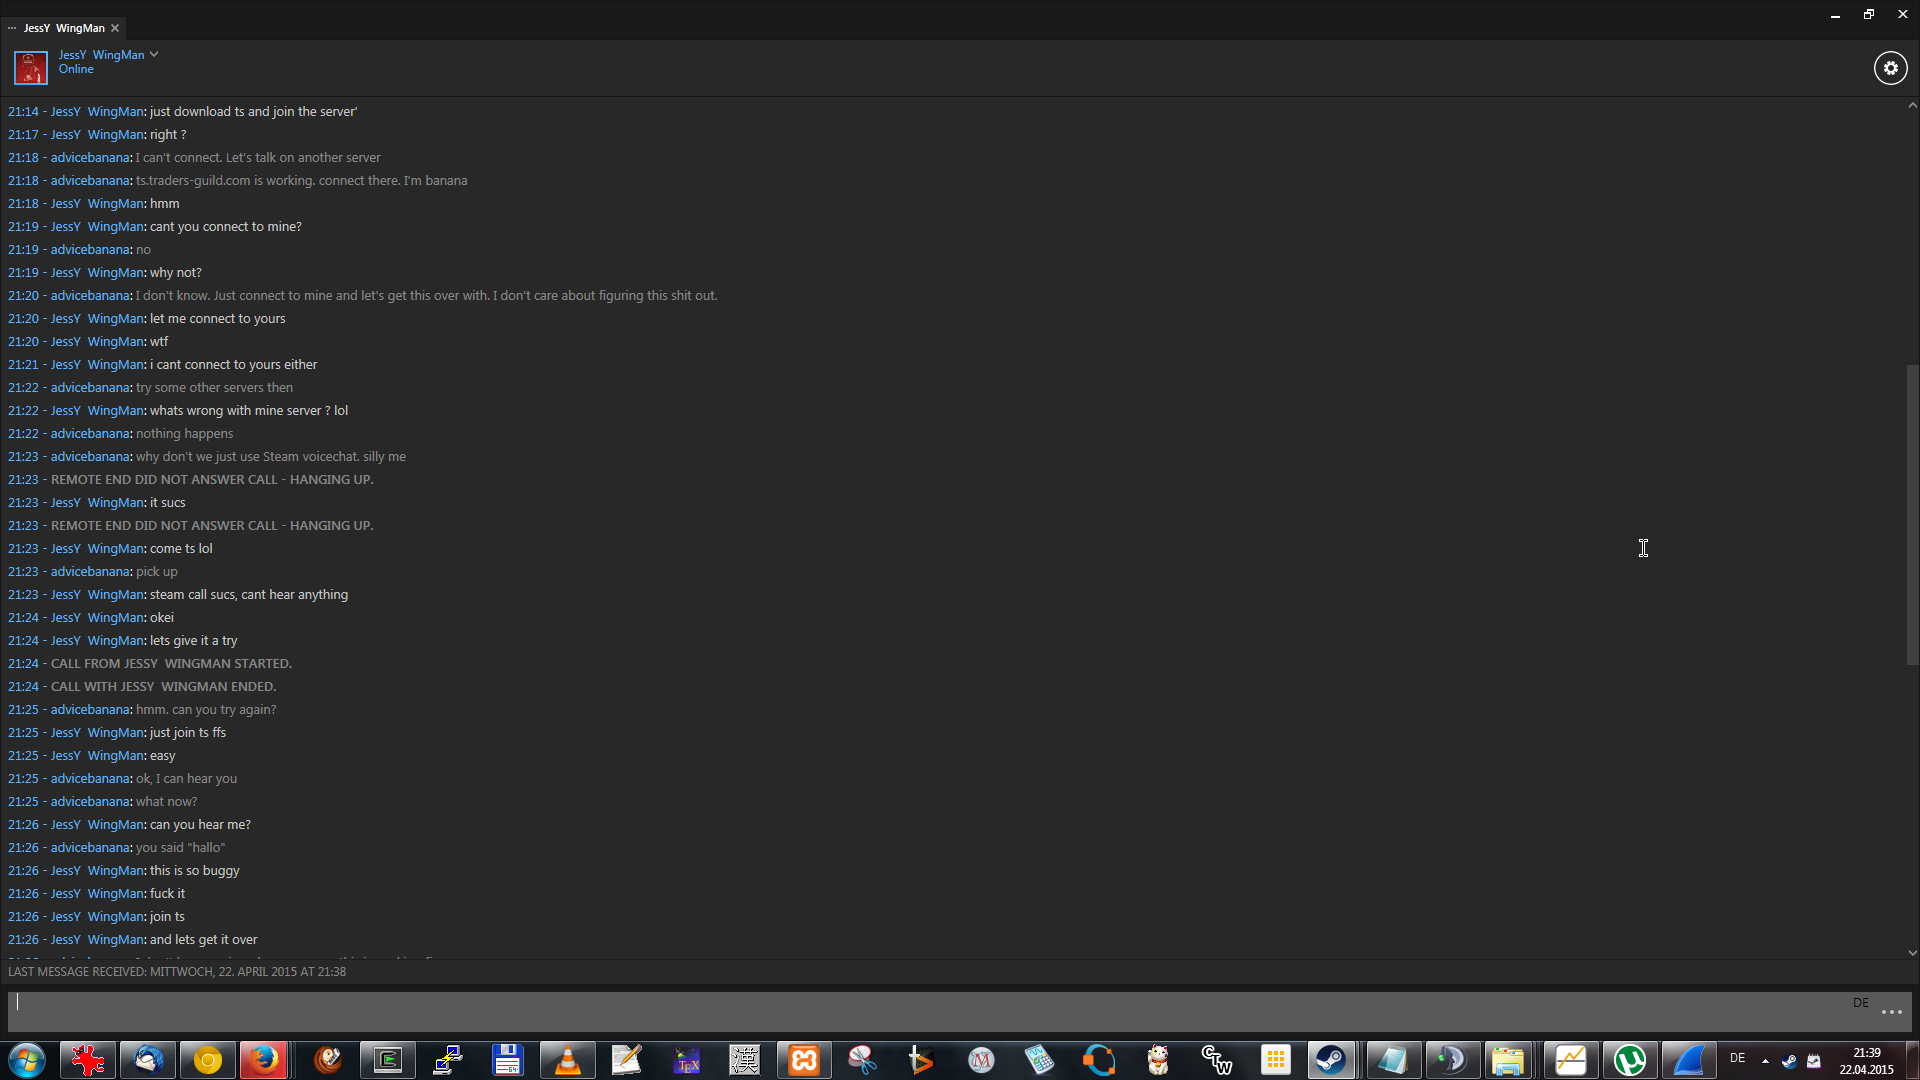The height and width of the screenshot is (1080, 1920).
Task: Expand the JessY WingMan name dropdown arrow
Action: pos(154,55)
